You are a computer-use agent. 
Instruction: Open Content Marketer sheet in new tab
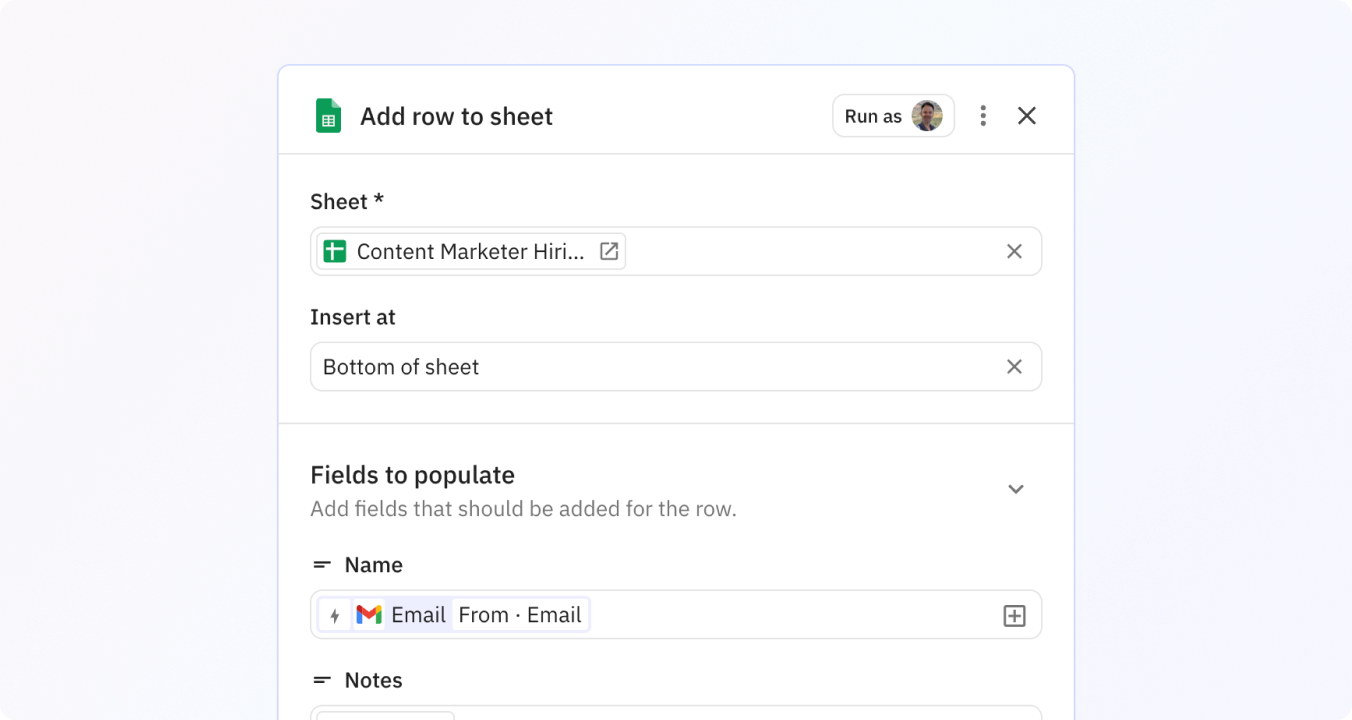point(608,251)
